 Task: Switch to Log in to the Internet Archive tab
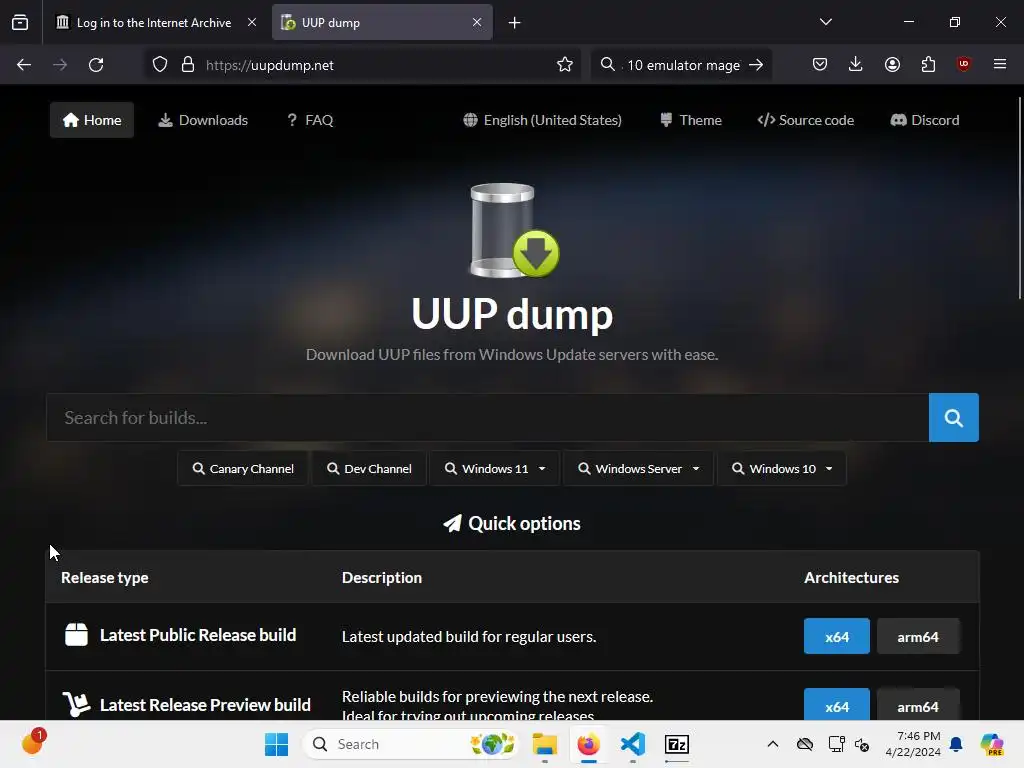coord(153,22)
